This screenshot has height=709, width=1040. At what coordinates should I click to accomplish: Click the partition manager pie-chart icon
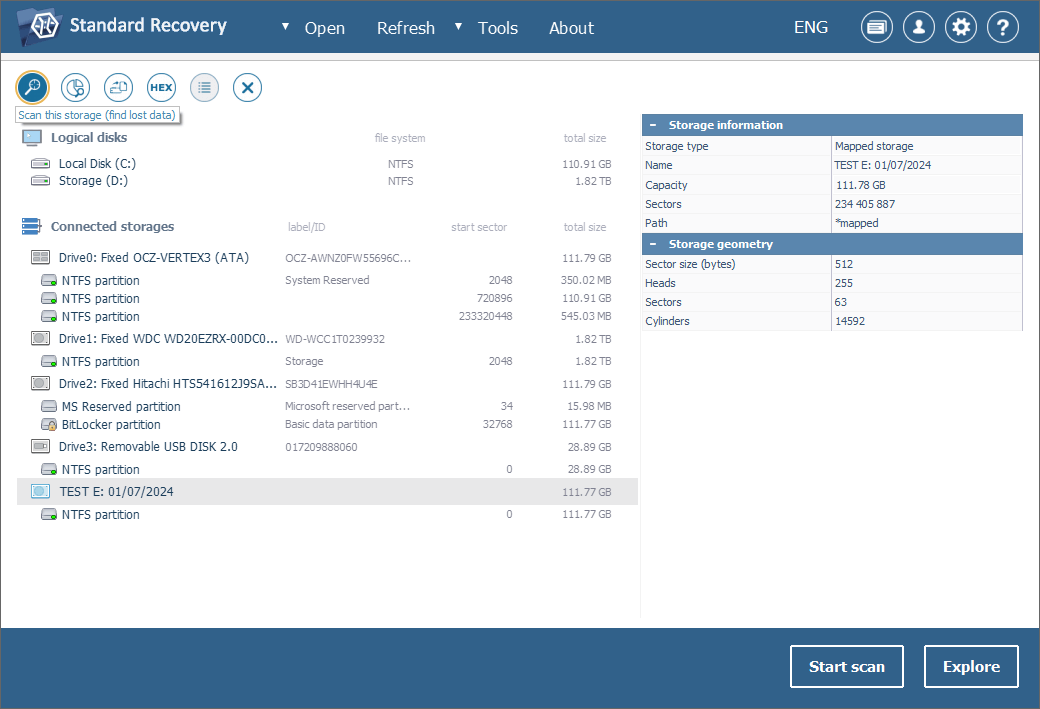coord(75,88)
